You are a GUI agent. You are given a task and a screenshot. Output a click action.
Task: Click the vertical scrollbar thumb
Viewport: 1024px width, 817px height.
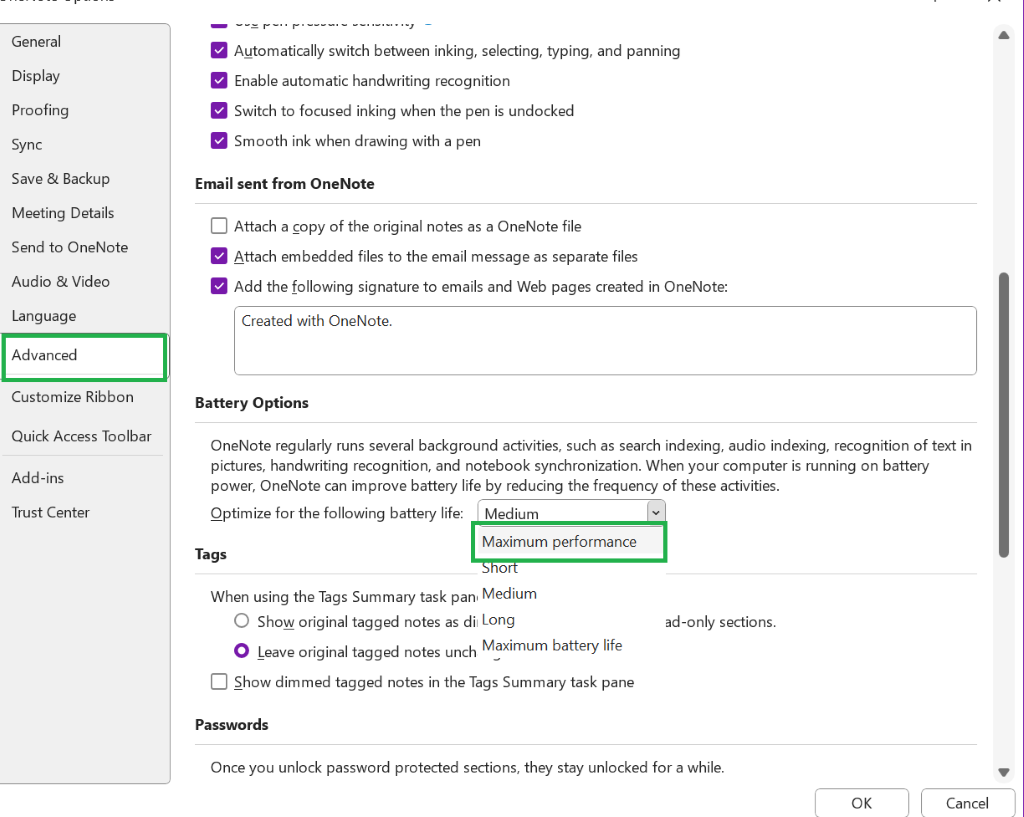pyautogui.click(x=1004, y=415)
